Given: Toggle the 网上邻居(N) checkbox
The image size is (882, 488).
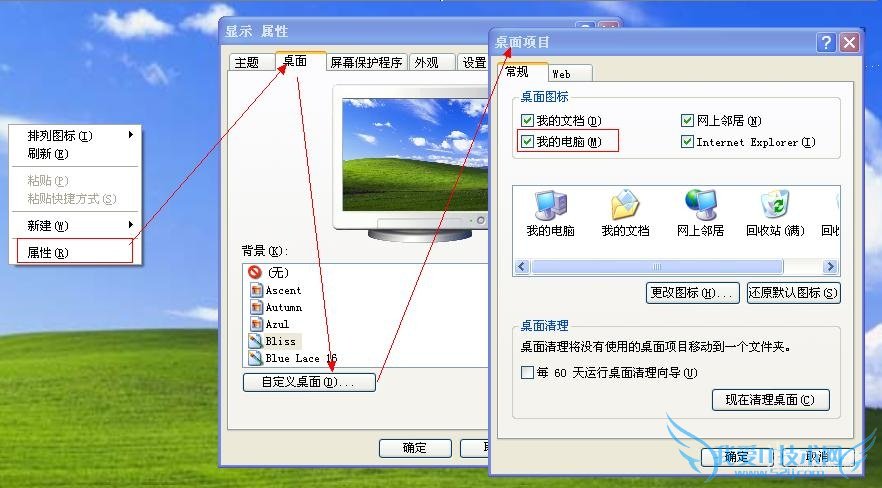Looking at the screenshot, I should tap(687, 120).
